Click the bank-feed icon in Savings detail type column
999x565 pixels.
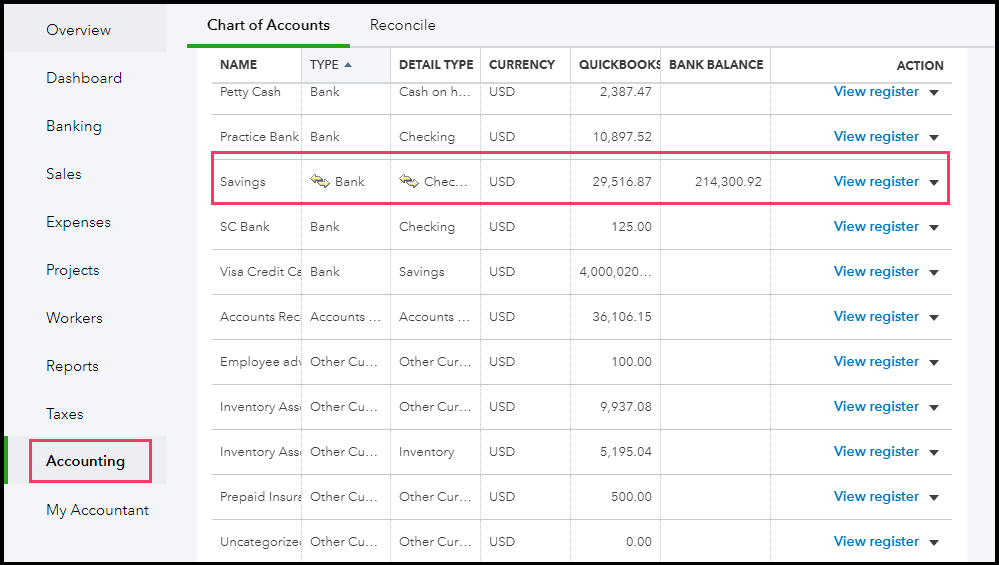pyautogui.click(x=409, y=181)
